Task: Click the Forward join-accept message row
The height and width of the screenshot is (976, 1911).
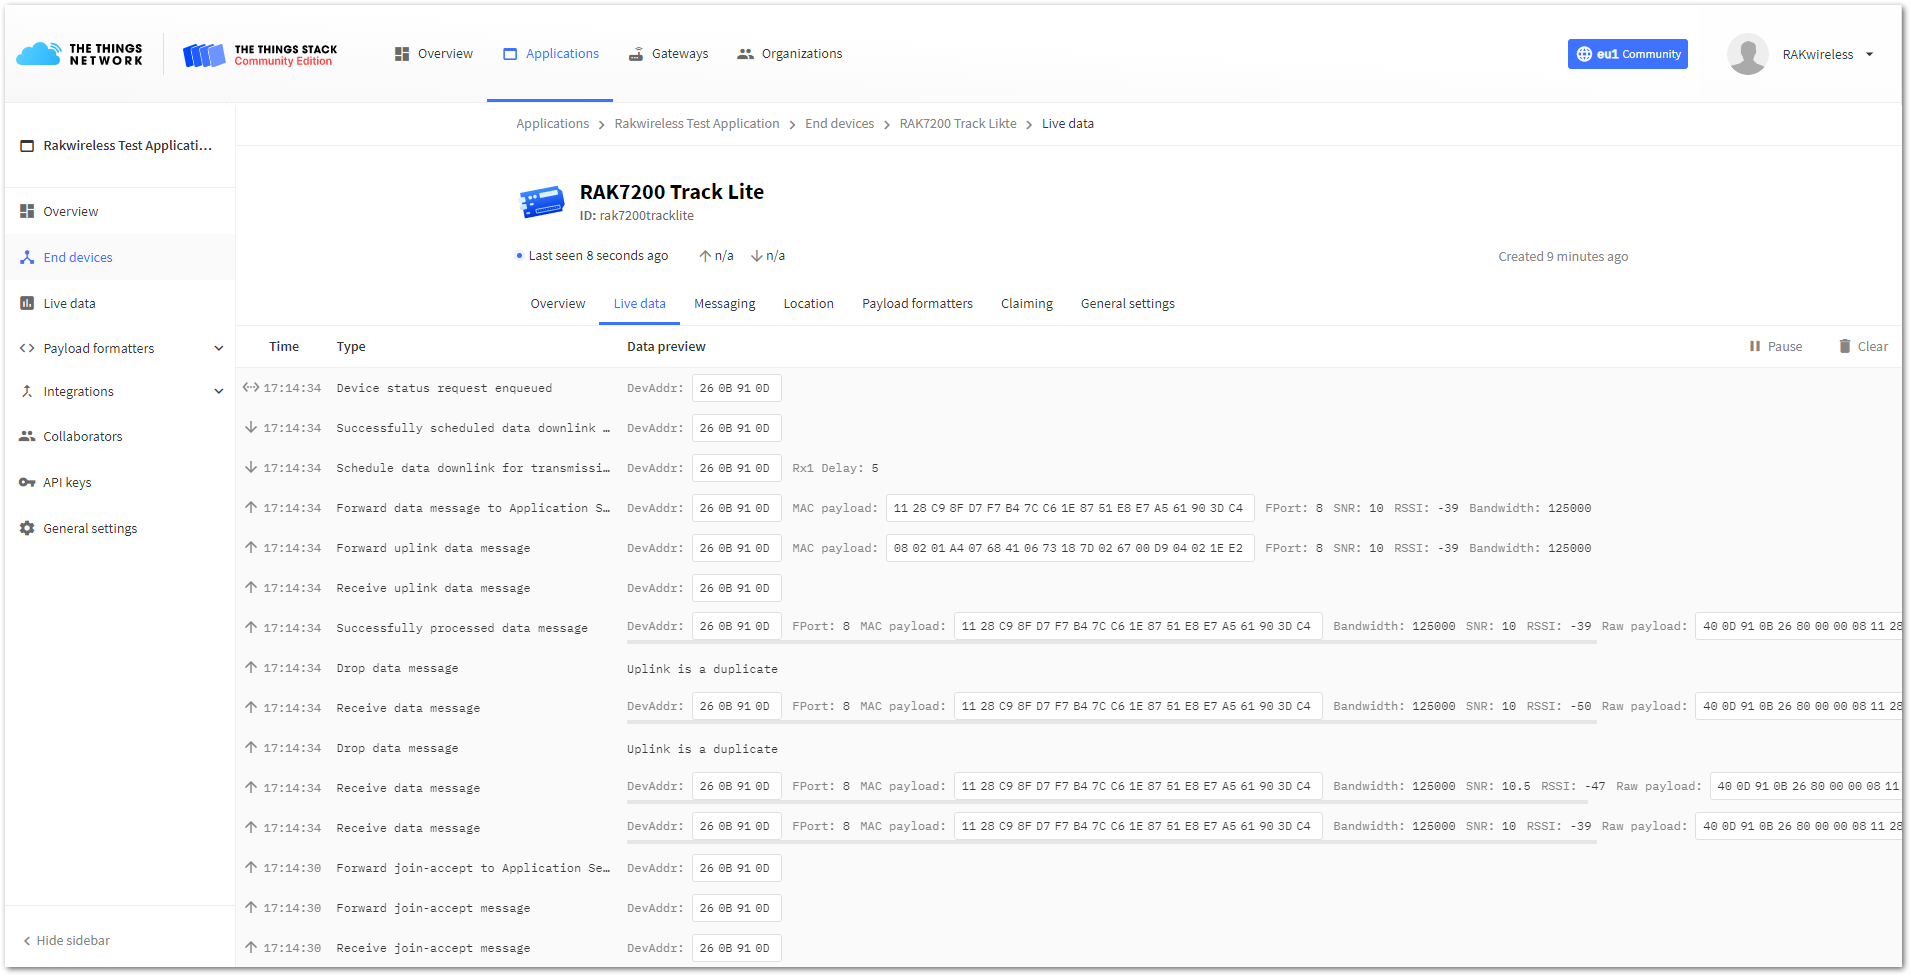Action: tap(1069, 908)
